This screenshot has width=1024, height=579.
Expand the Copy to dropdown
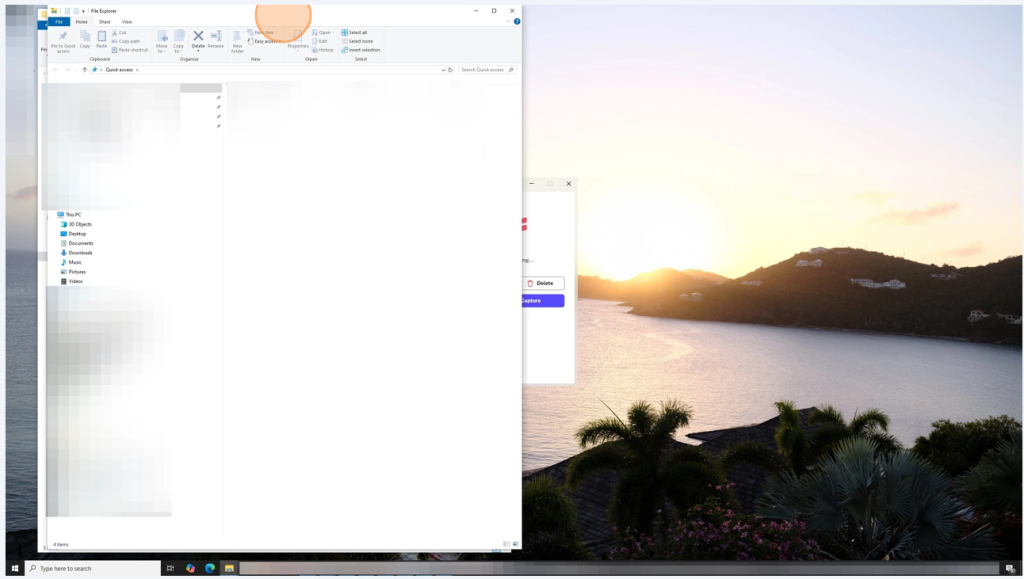pyautogui.click(x=179, y=40)
